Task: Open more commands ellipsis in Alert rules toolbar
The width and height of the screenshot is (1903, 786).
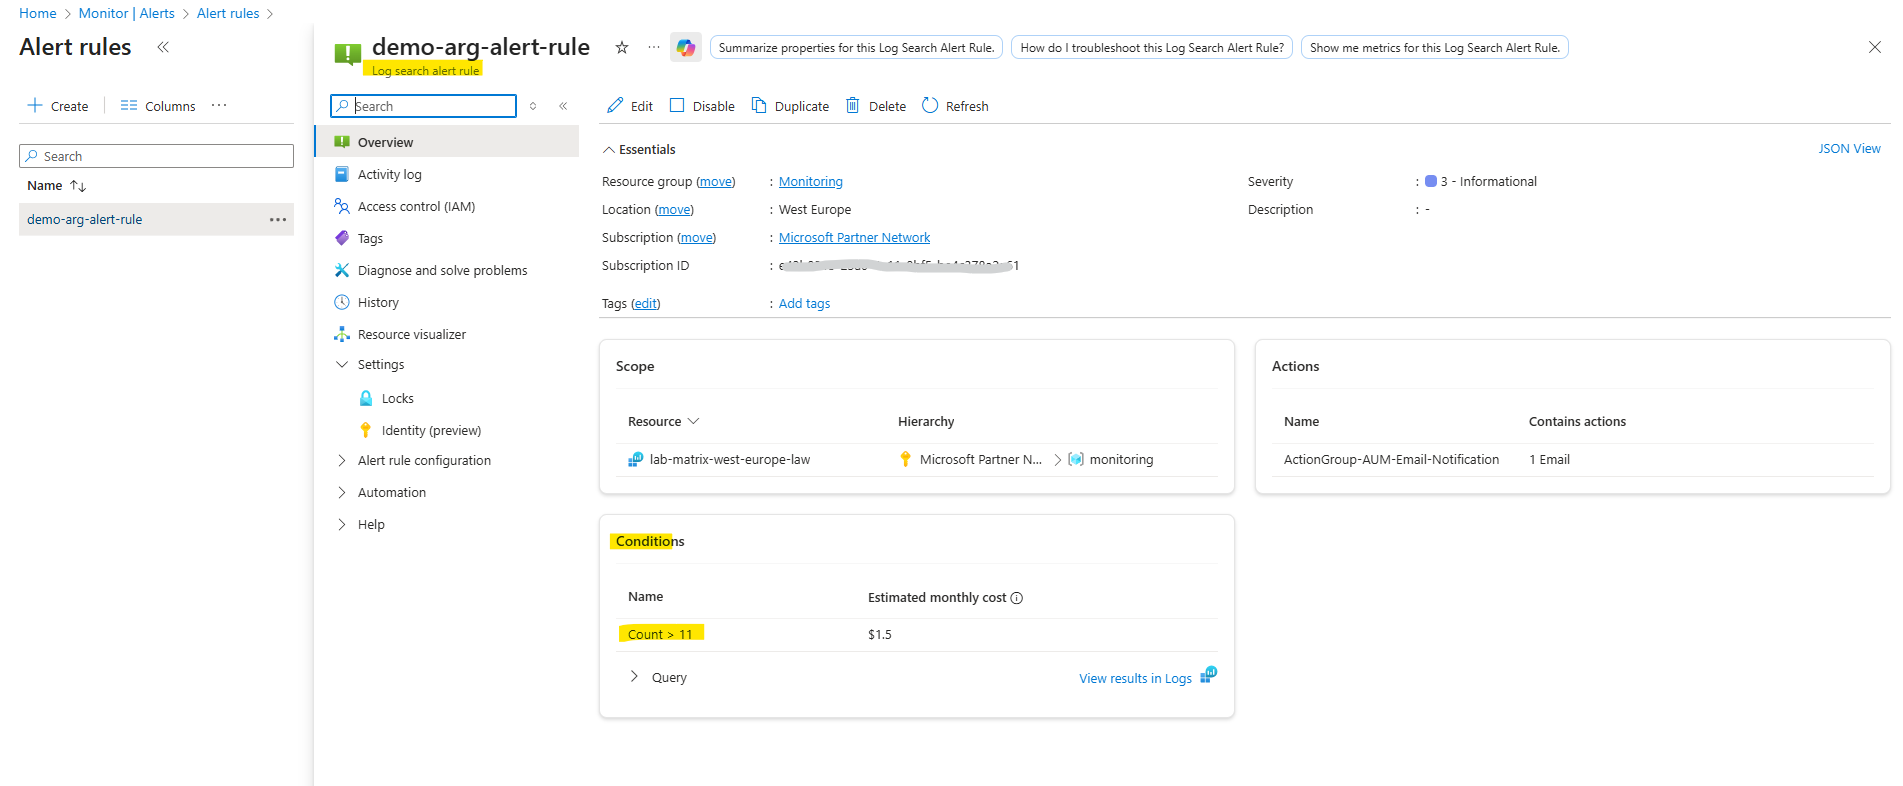Action: pyautogui.click(x=219, y=105)
